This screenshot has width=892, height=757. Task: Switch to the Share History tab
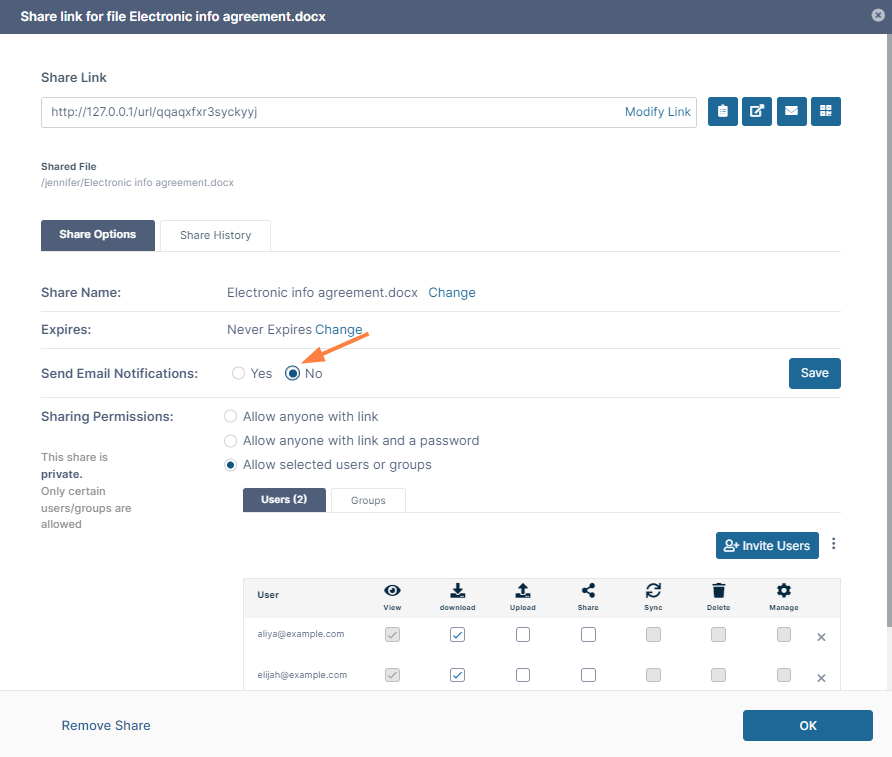(x=215, y=236)
